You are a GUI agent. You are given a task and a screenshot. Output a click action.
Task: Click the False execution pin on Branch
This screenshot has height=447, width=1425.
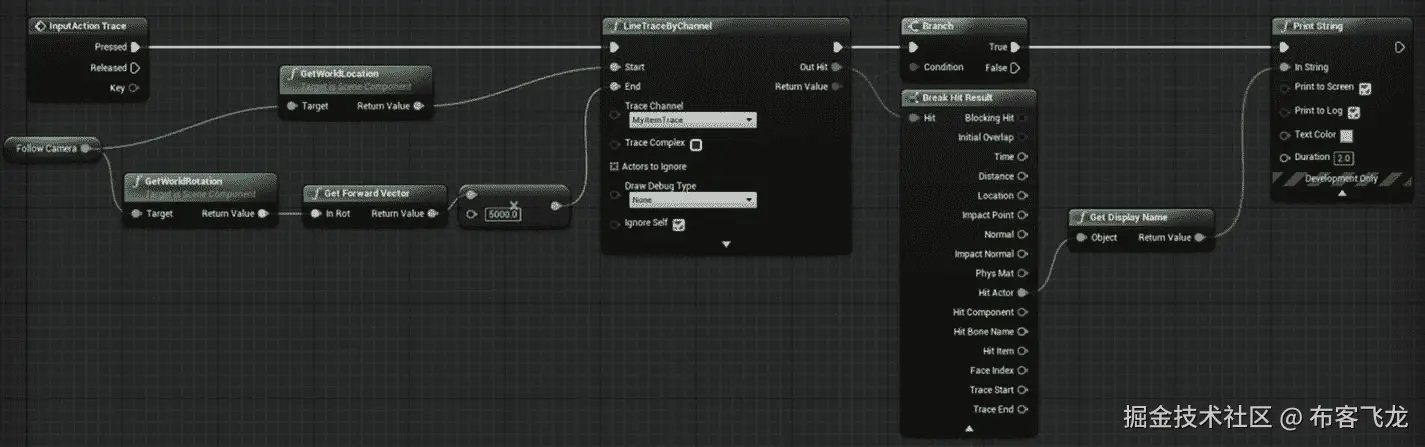click(x=1016, y=68)
